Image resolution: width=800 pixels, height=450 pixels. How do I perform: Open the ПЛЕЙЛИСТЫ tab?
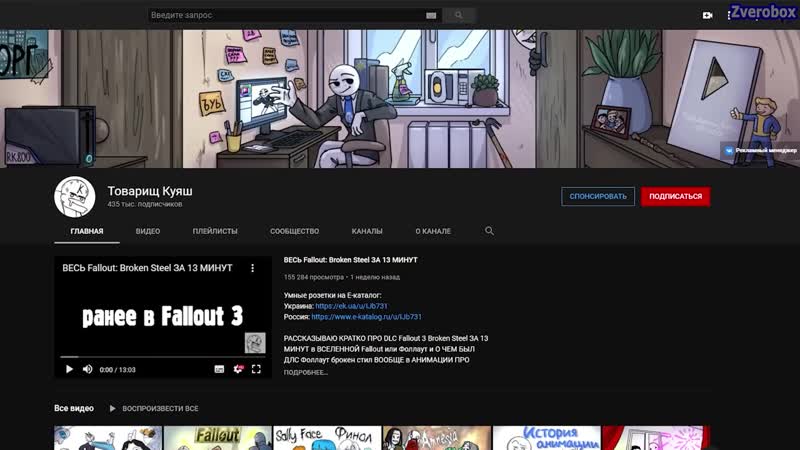(215, 231)
